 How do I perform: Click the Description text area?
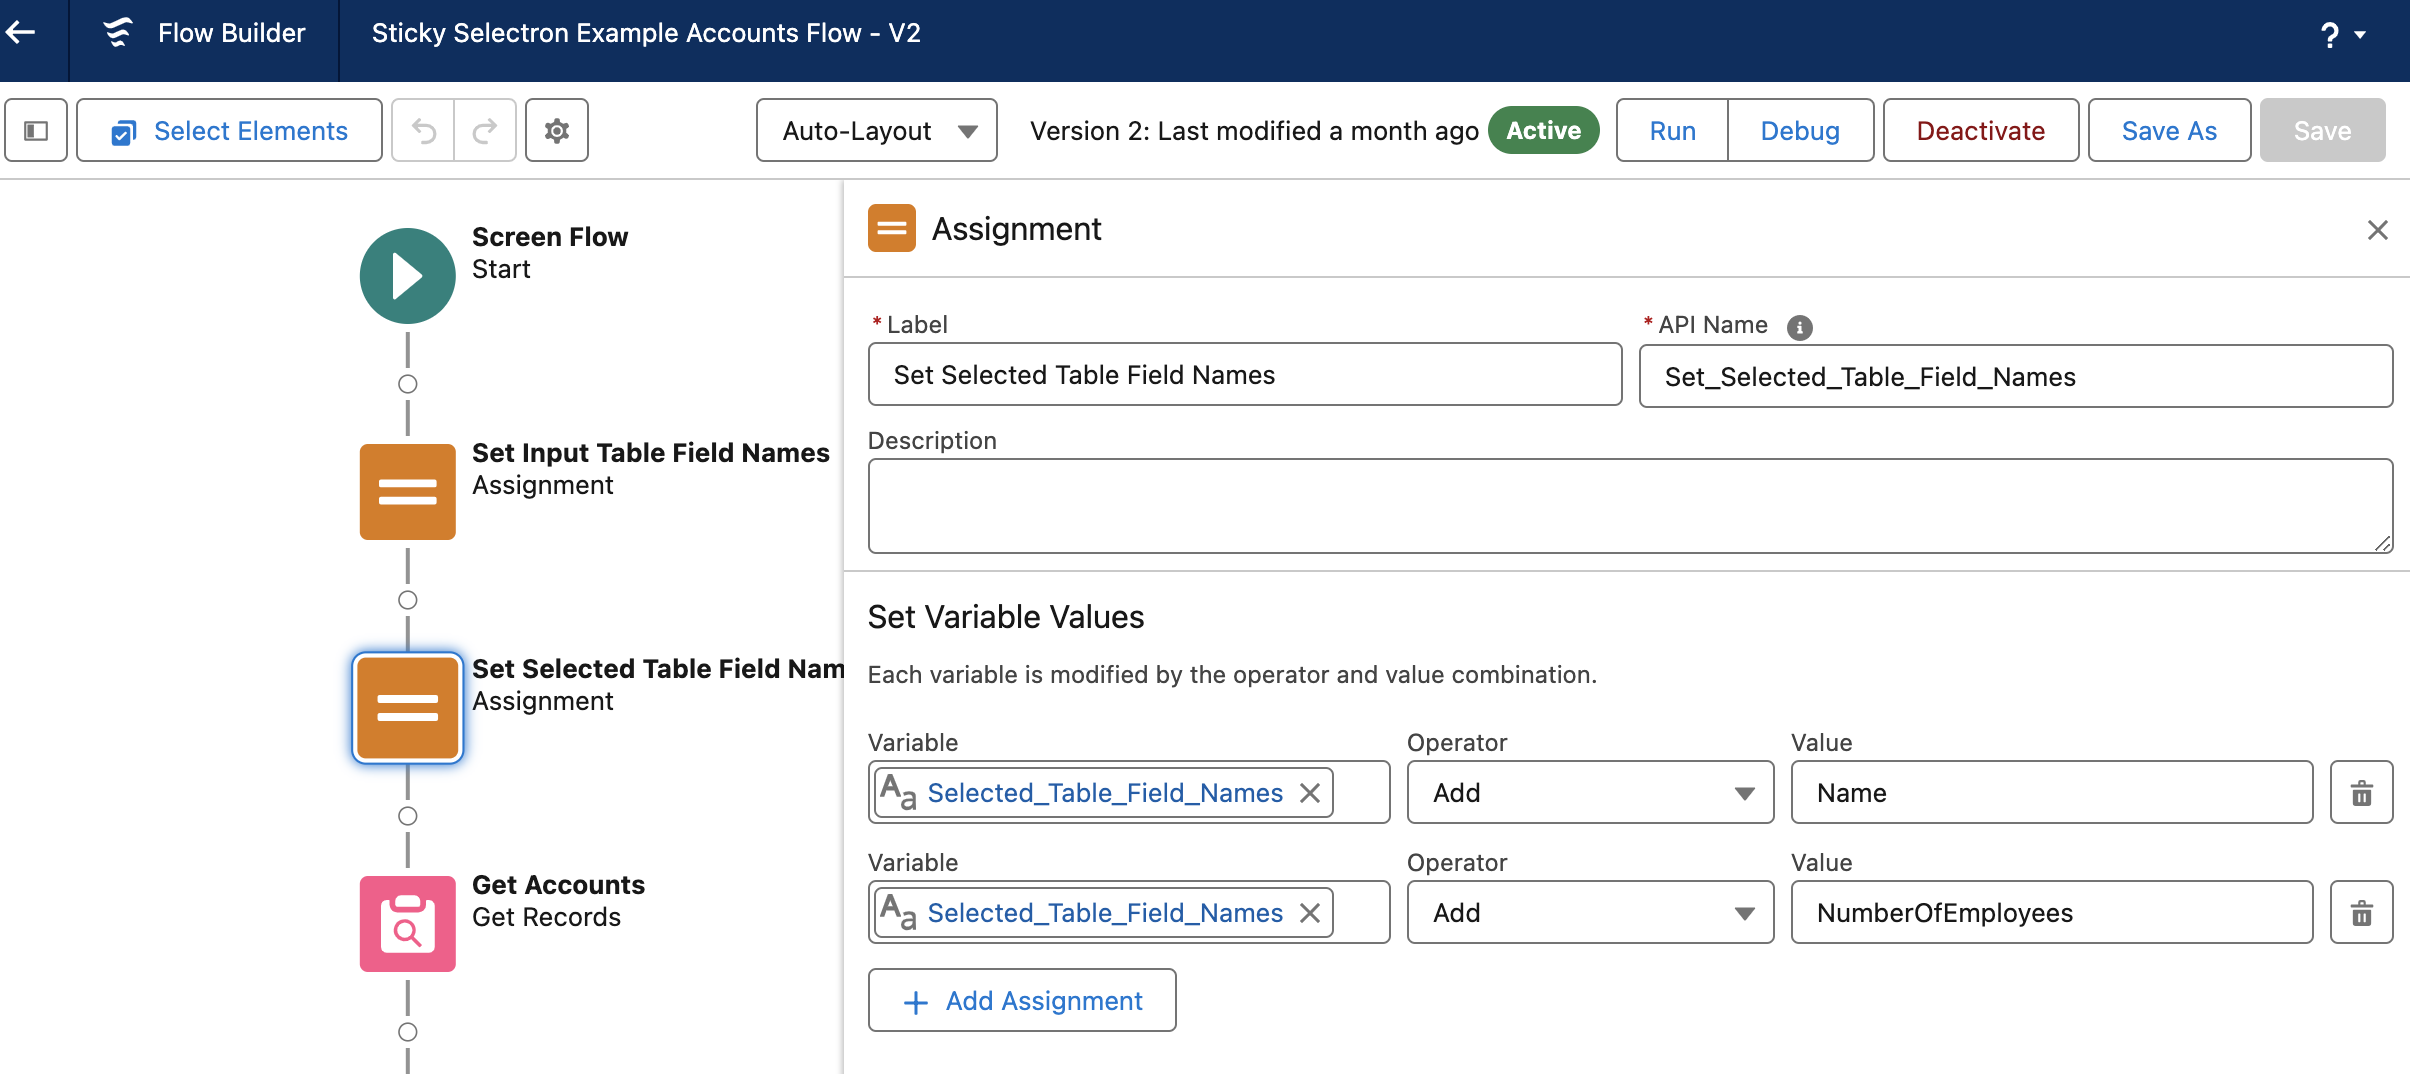coord(1630,506)
